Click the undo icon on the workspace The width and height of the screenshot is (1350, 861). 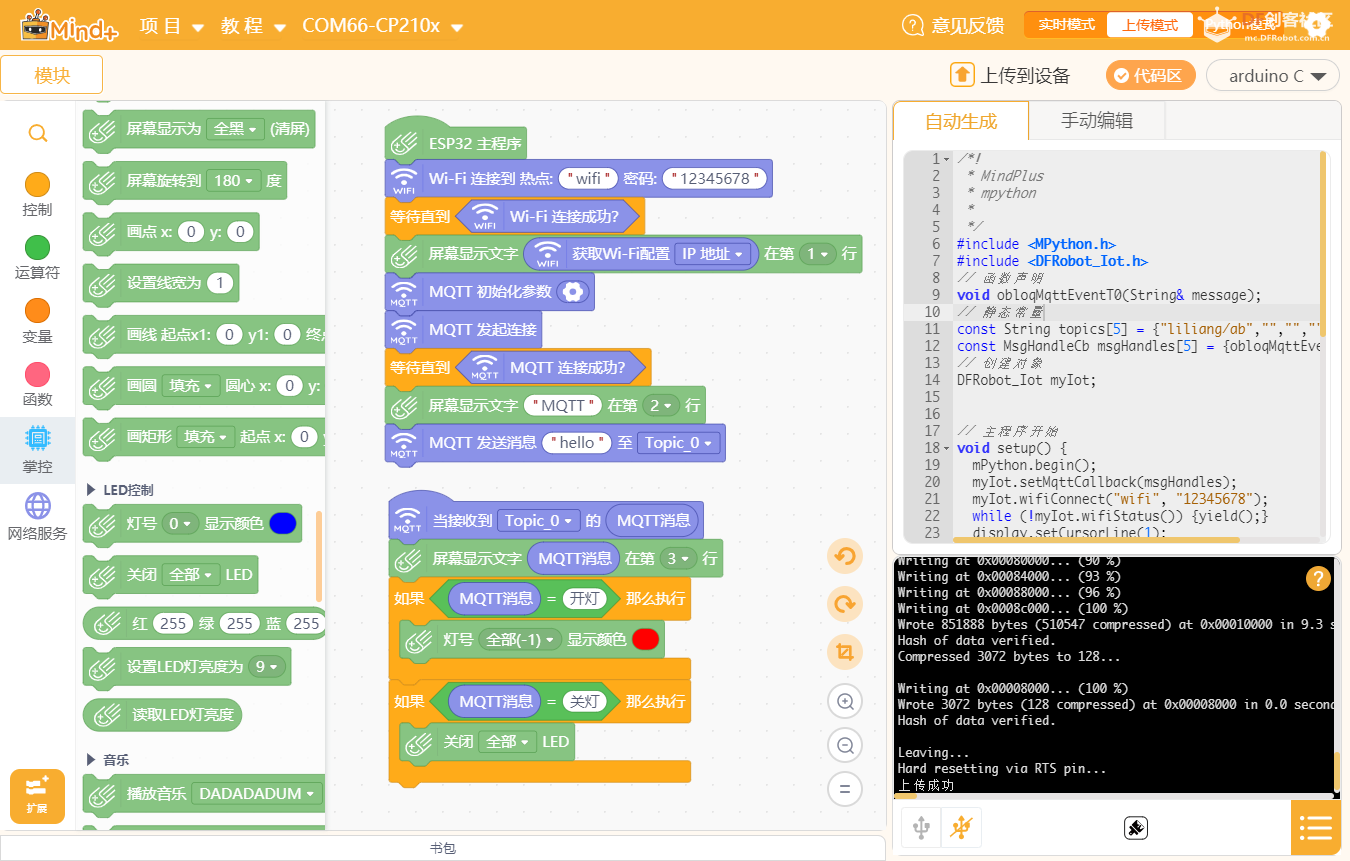845,557
